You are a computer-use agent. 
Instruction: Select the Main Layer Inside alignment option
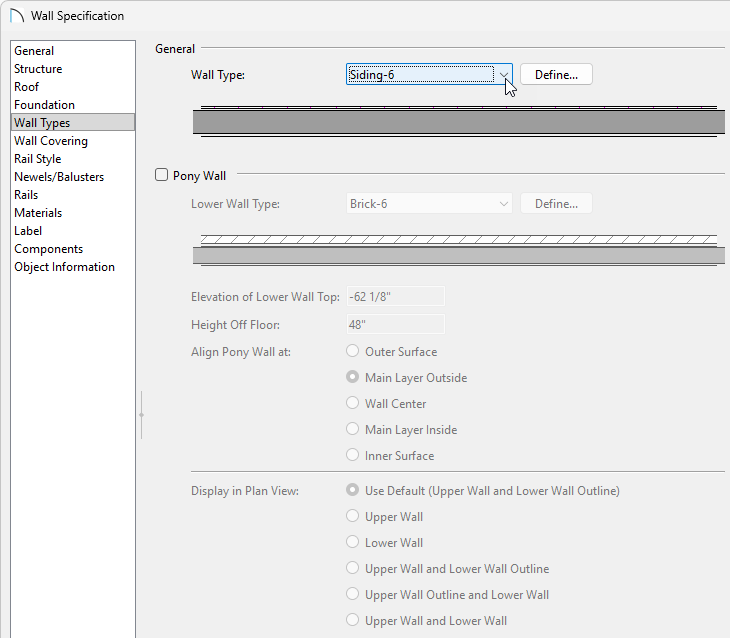pyautogui.click(x=352, y=429)
